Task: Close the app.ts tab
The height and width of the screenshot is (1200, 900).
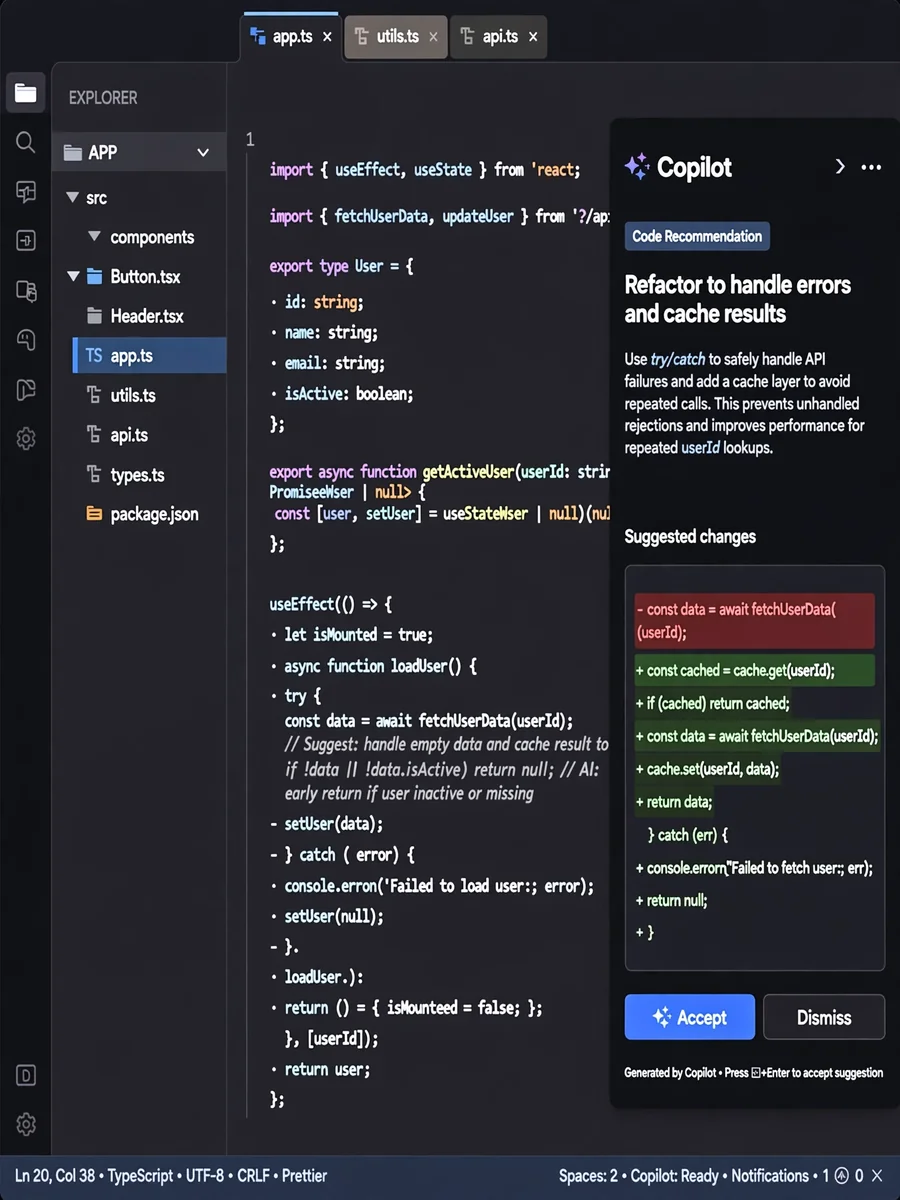Action: [327, 37]
